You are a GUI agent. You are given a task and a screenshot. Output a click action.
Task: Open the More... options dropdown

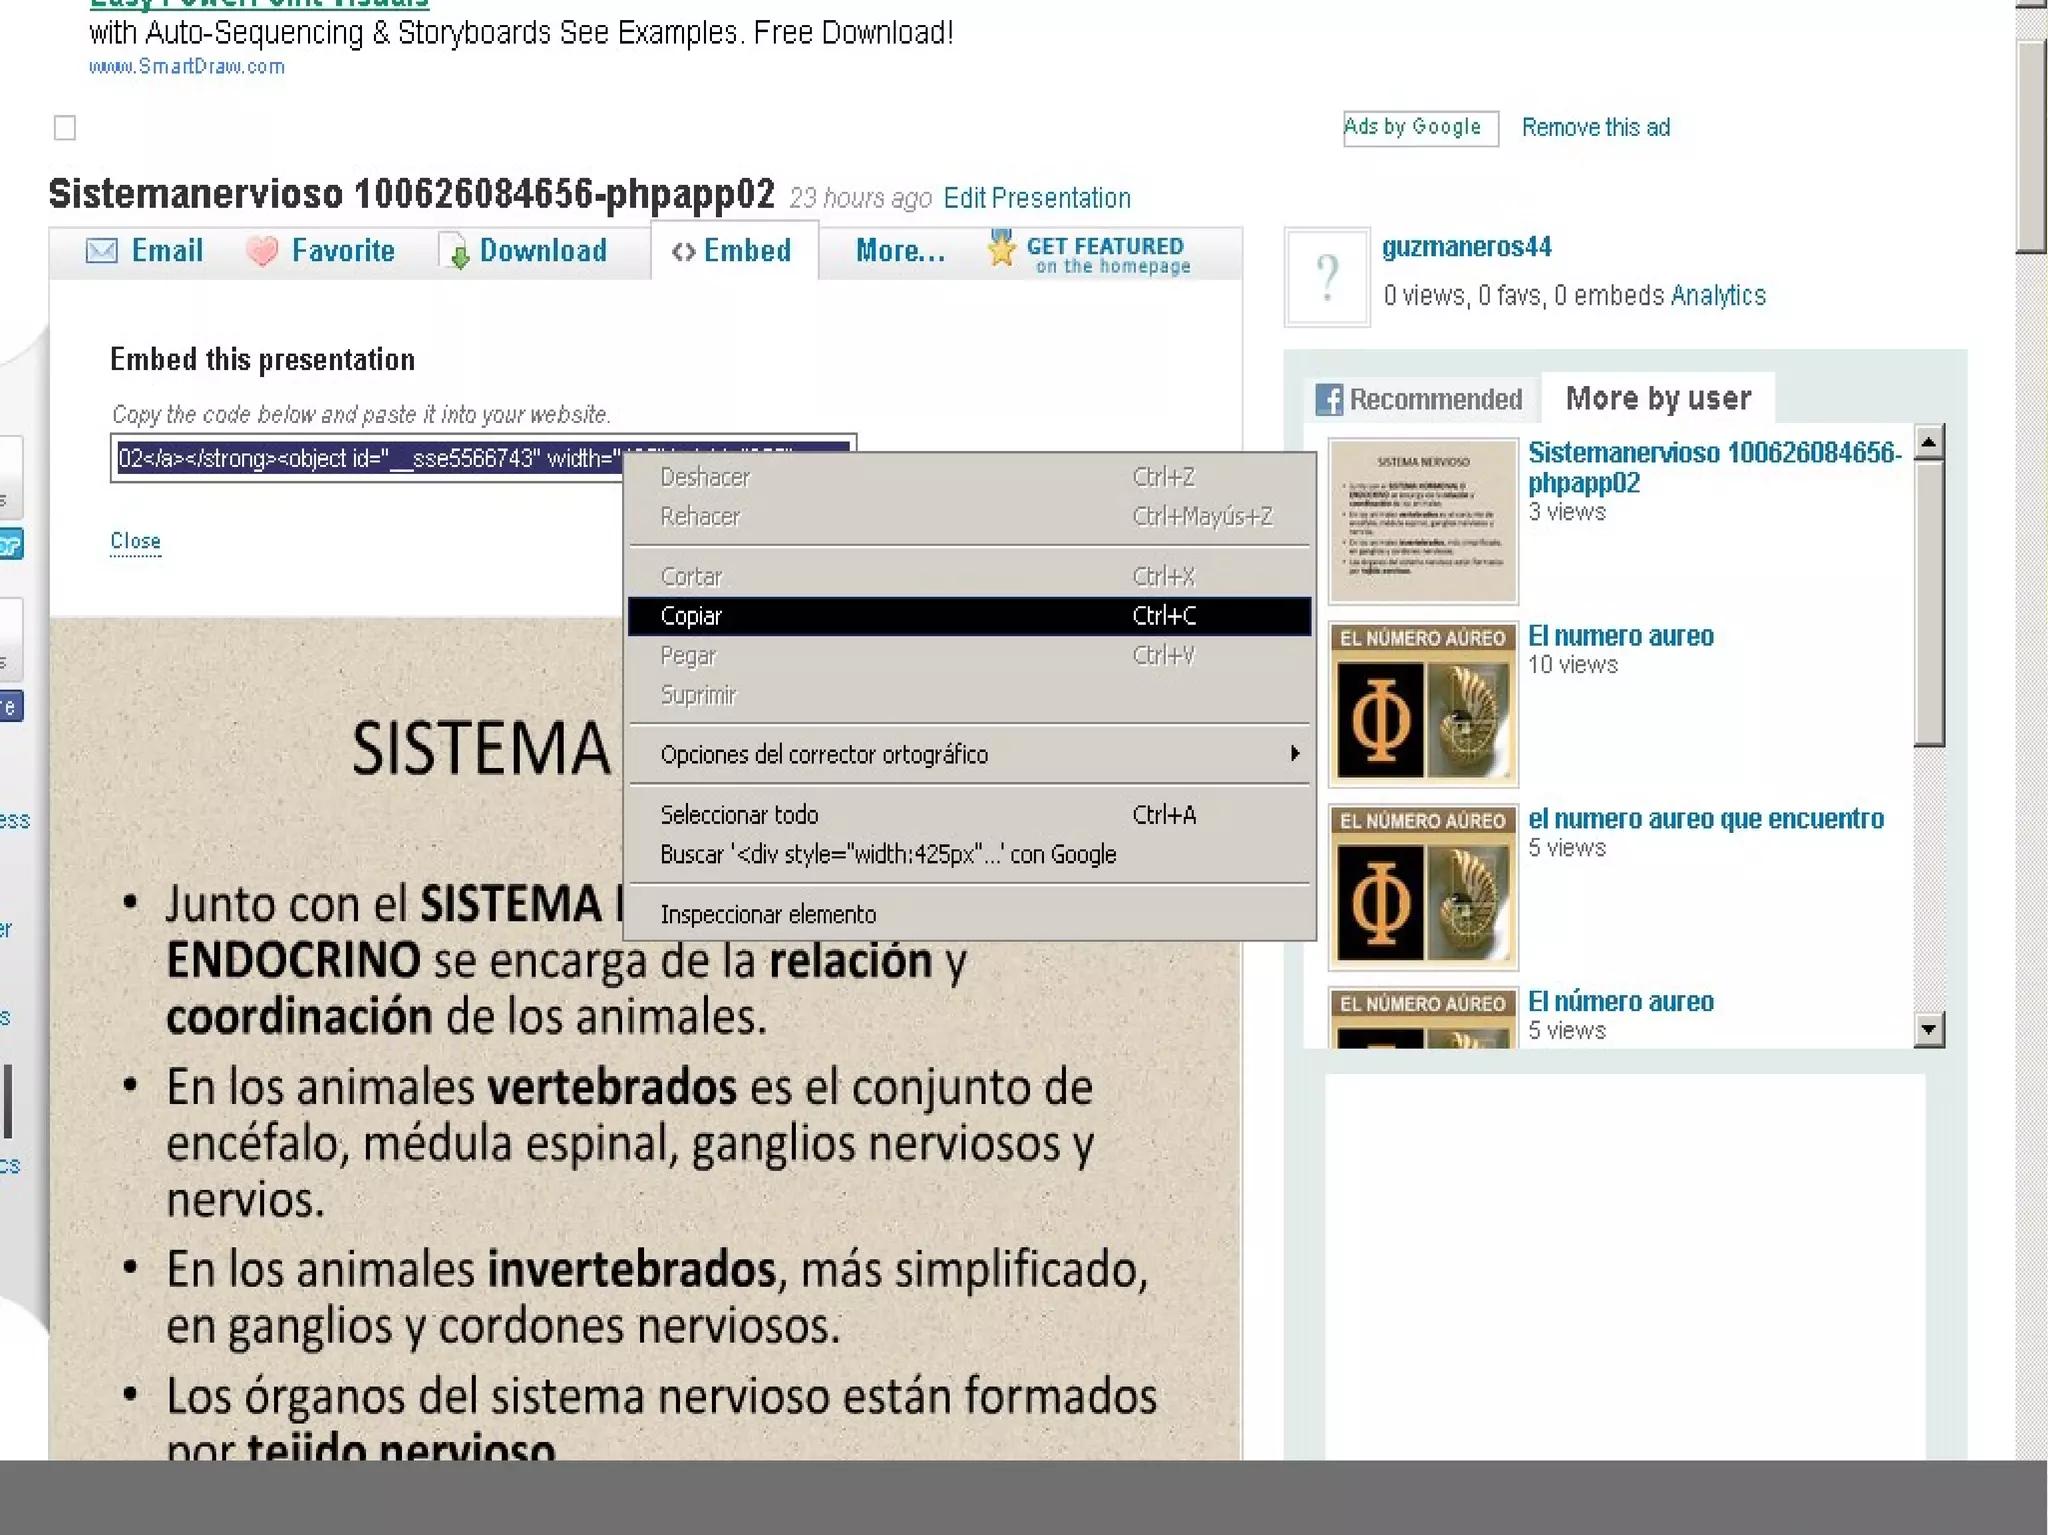900,251
